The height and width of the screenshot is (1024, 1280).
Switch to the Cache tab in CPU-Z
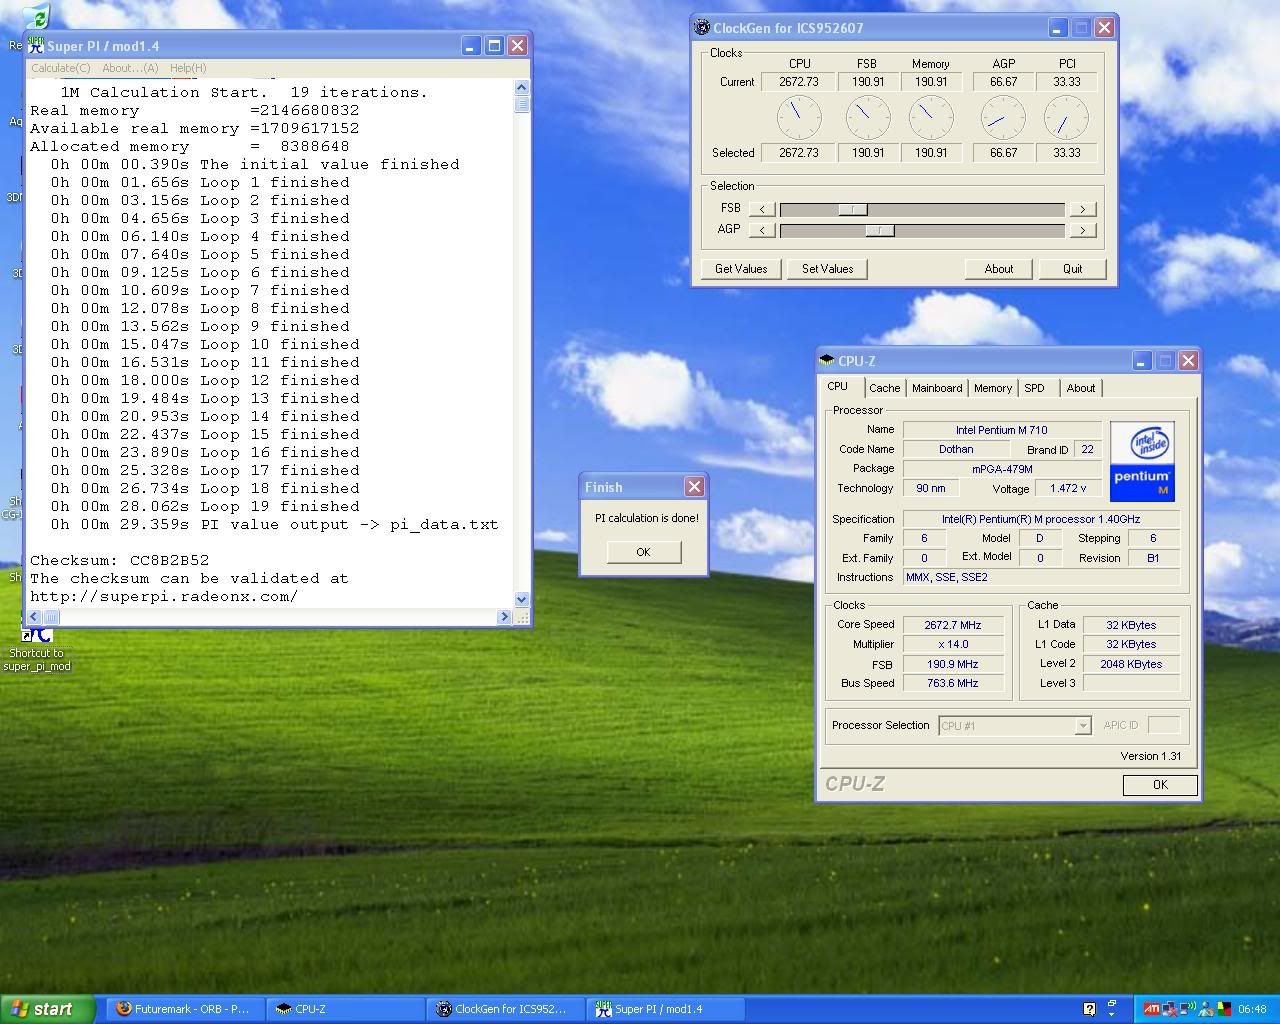[x=884, y=388]
